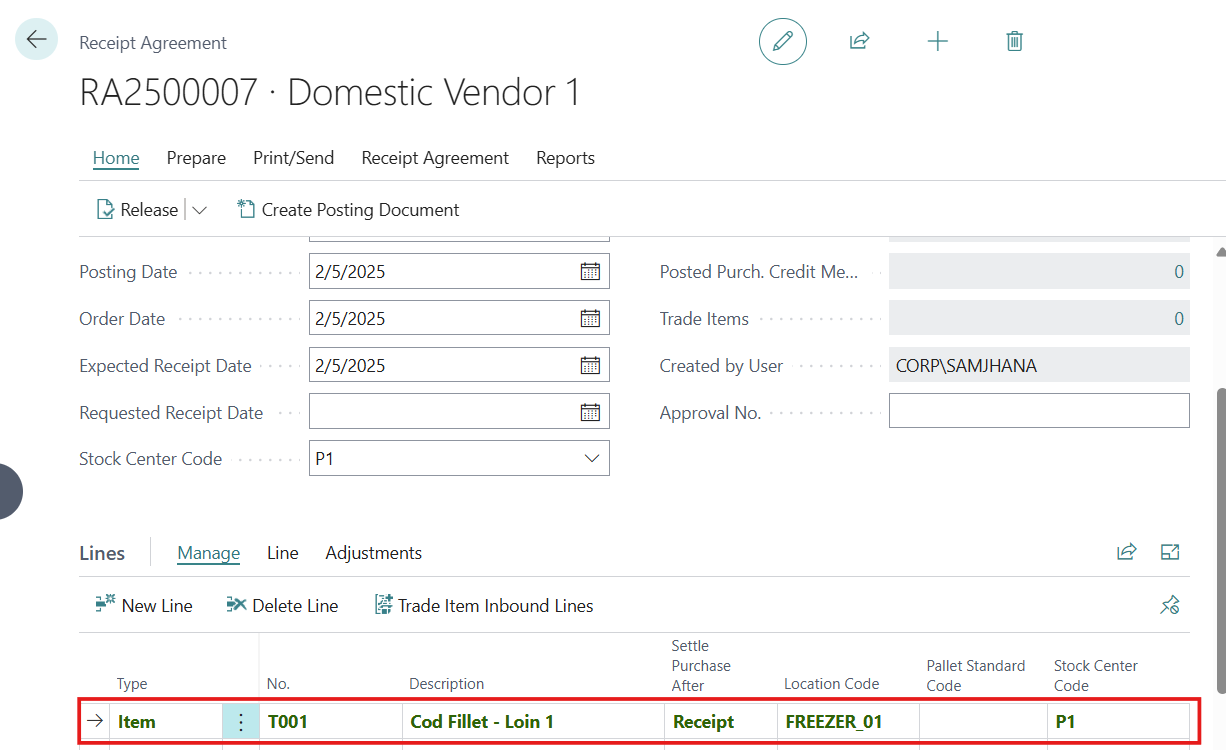The height and width of the screenshot is (750, 1226).
Task: Click the trash delete icon
Action: 1014,41
